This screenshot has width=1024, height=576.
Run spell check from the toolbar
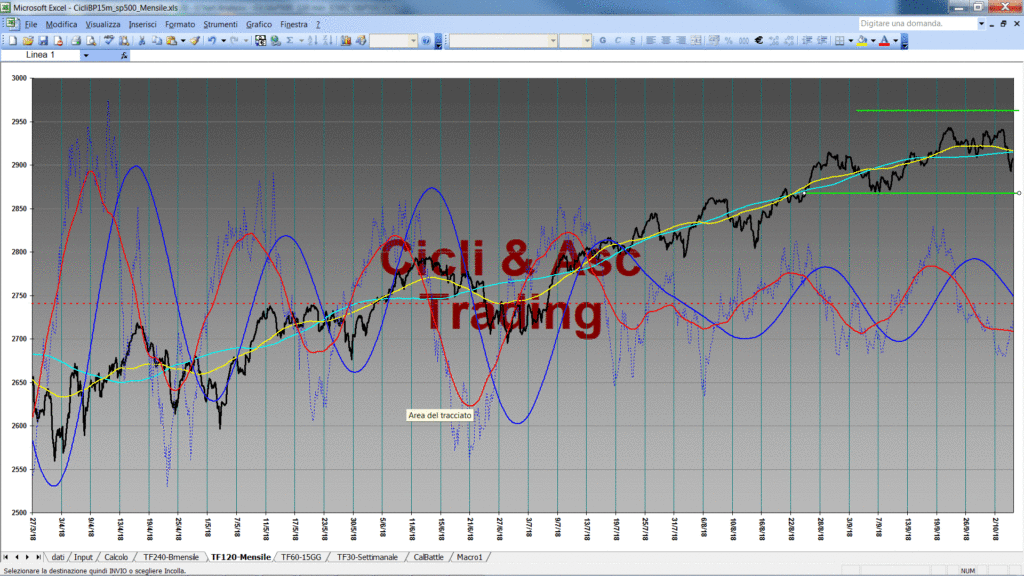point(109,40)
